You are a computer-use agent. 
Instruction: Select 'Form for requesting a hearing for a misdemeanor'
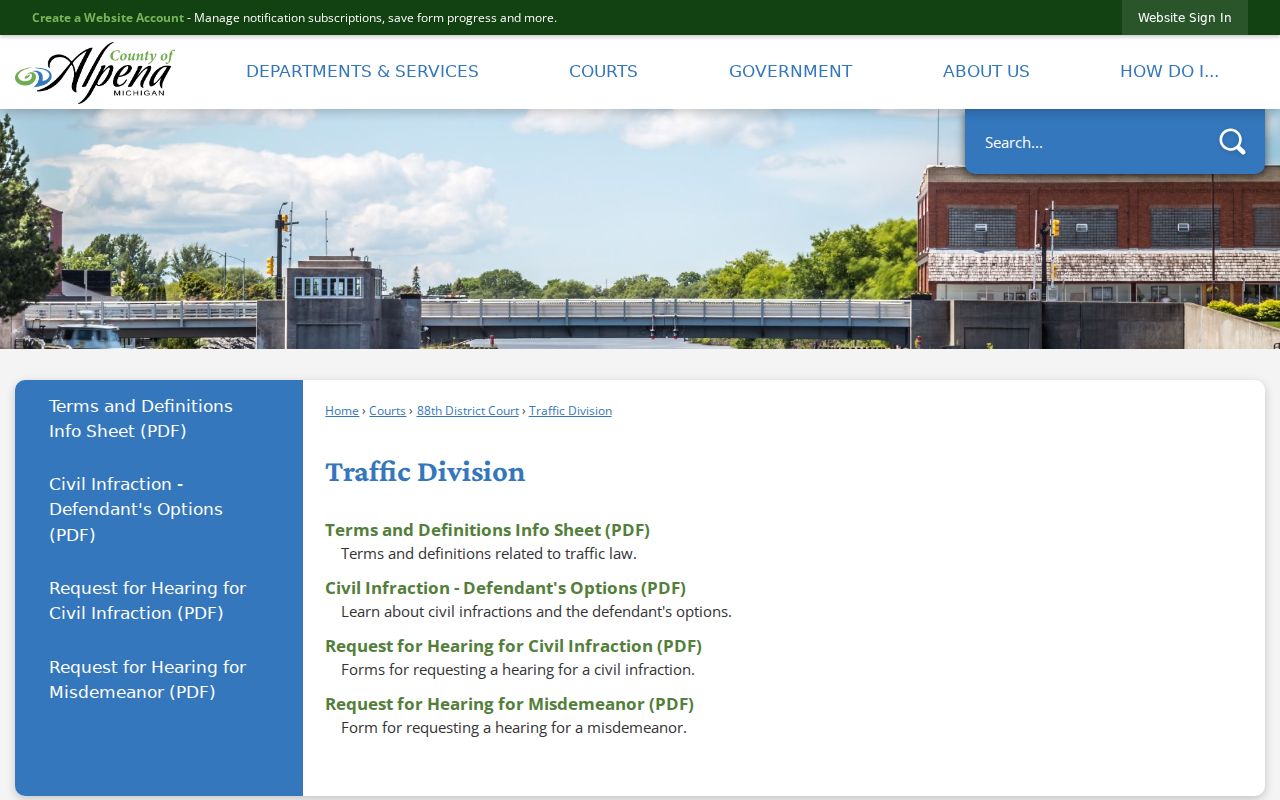click(x=514, y=728)
